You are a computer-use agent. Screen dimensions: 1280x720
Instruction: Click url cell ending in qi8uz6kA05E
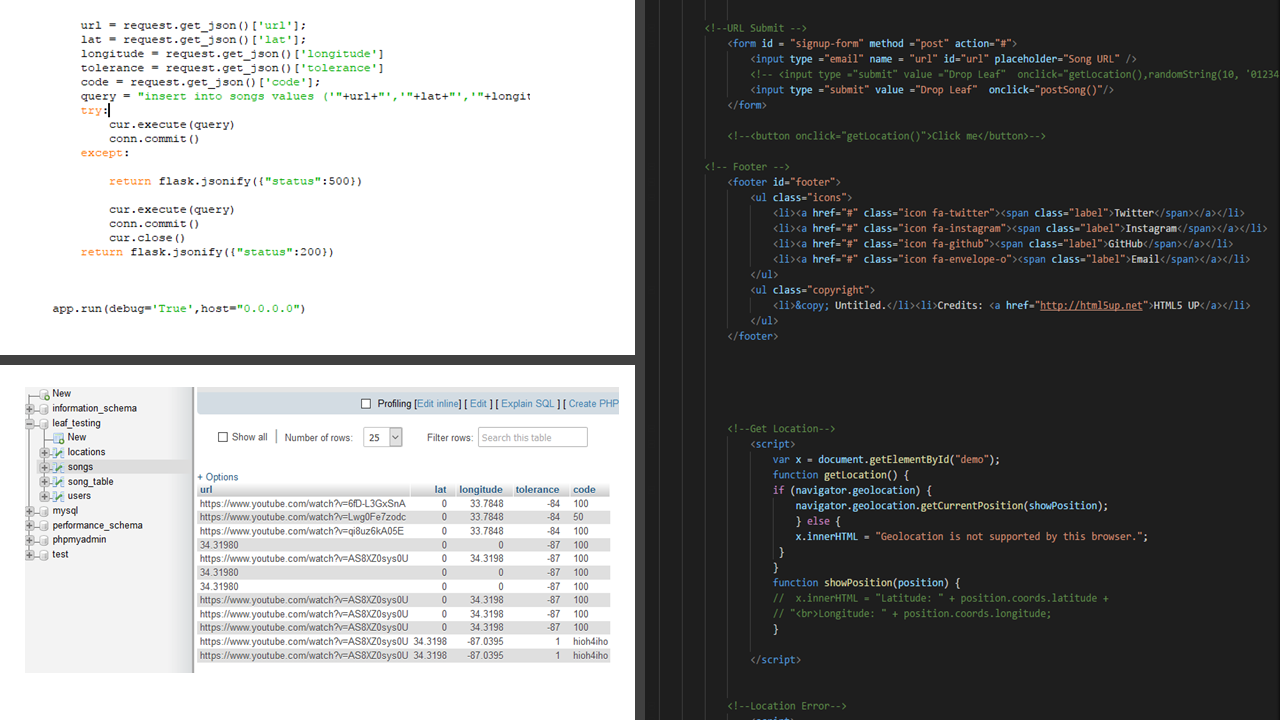tap(303, 531)
